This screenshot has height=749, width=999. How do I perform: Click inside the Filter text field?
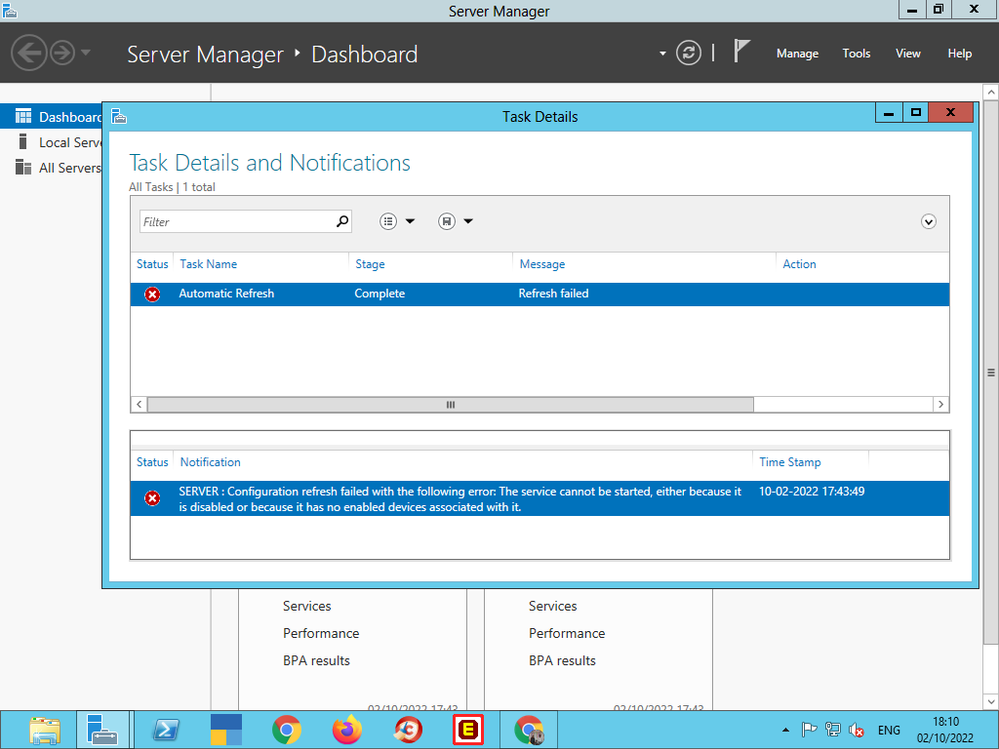(x=235, y=221)
